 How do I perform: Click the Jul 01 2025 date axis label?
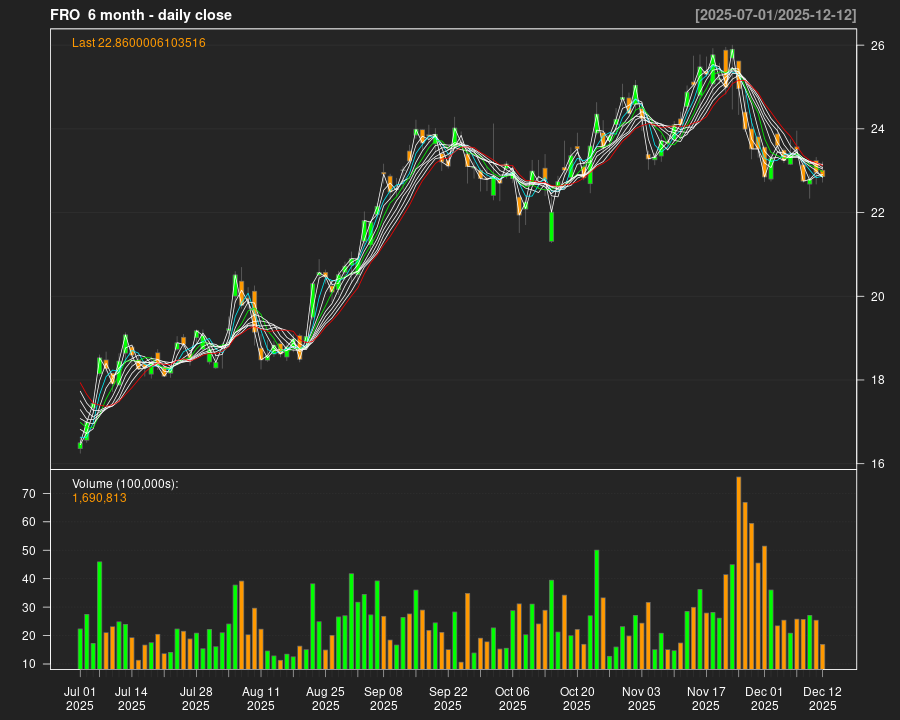[80, 698]
